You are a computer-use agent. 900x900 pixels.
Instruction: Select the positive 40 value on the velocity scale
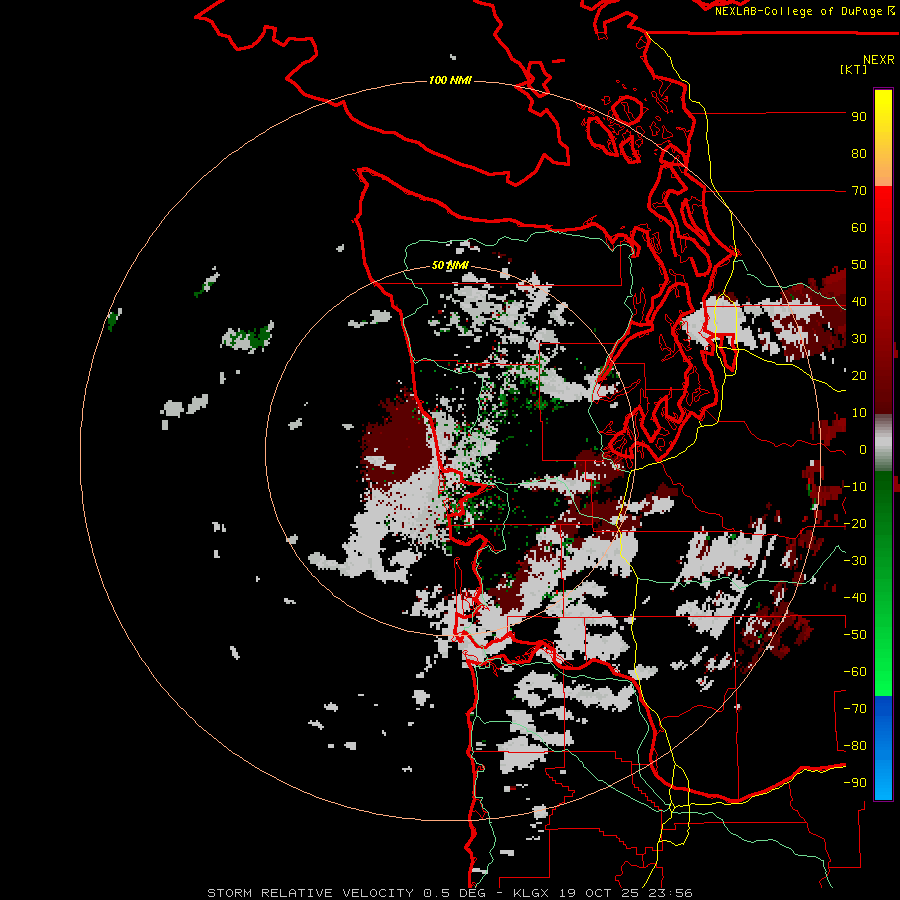859,301
